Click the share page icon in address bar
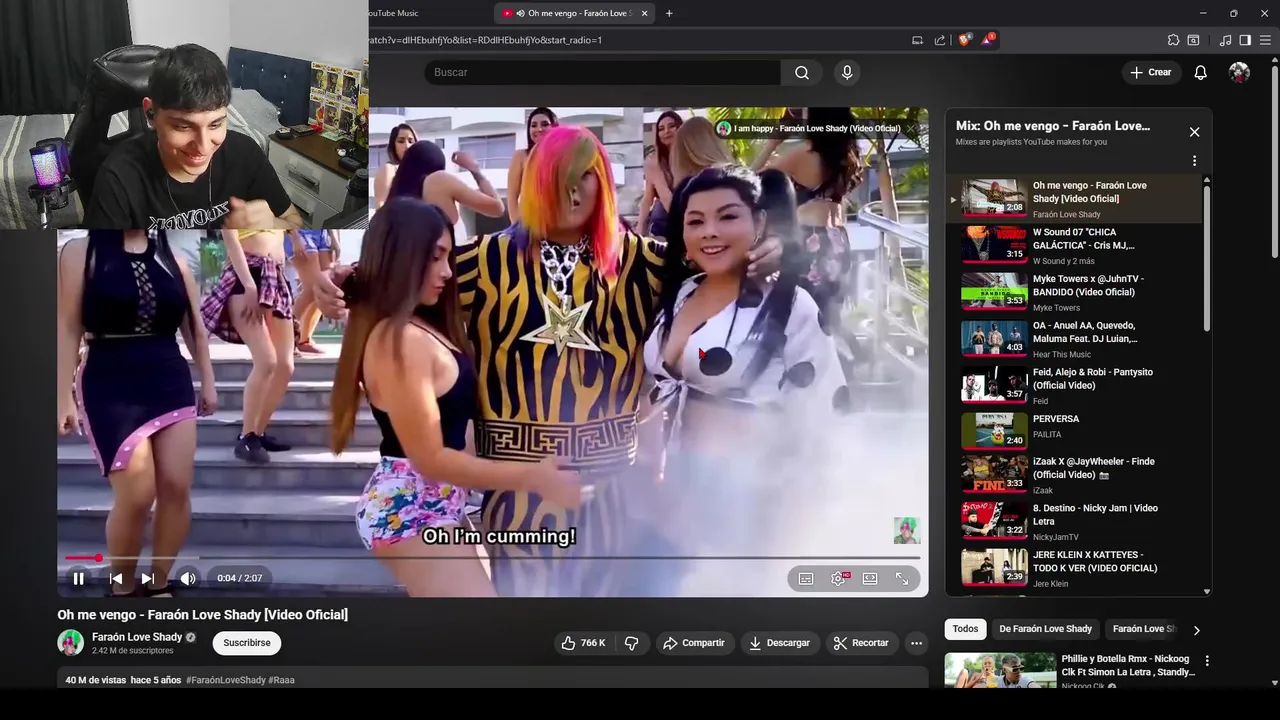Viewport: 1280px width, 720px height. 940,40
